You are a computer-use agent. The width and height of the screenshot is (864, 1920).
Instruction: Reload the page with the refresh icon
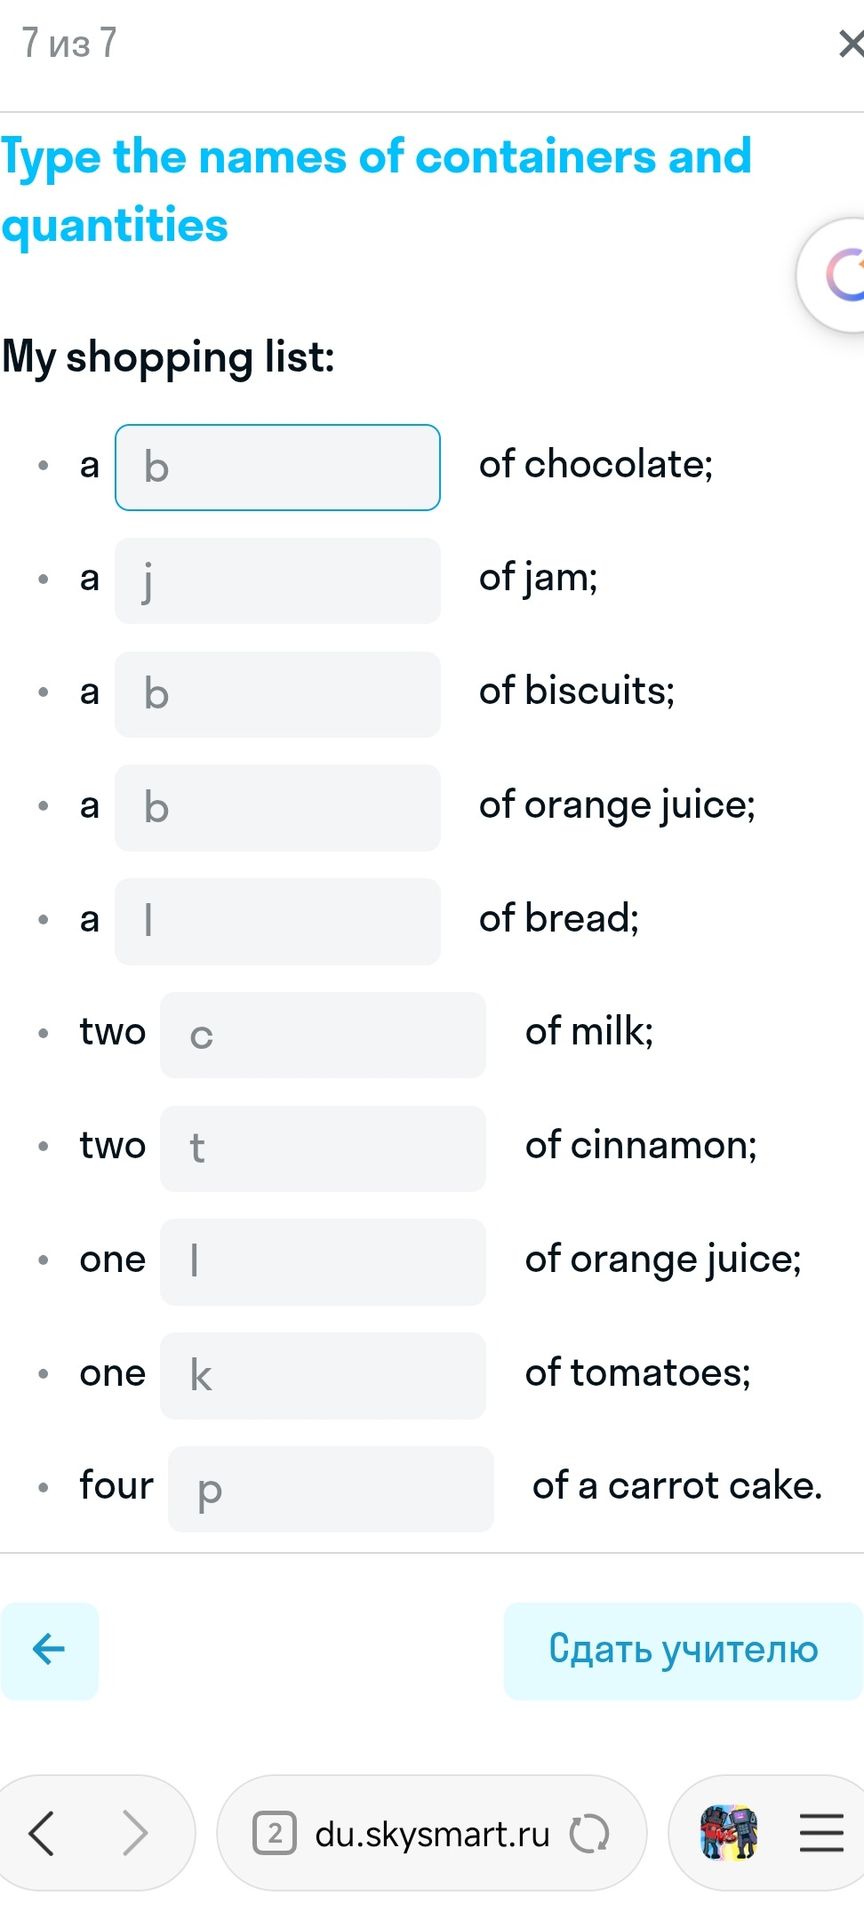tap(589, 1833)
